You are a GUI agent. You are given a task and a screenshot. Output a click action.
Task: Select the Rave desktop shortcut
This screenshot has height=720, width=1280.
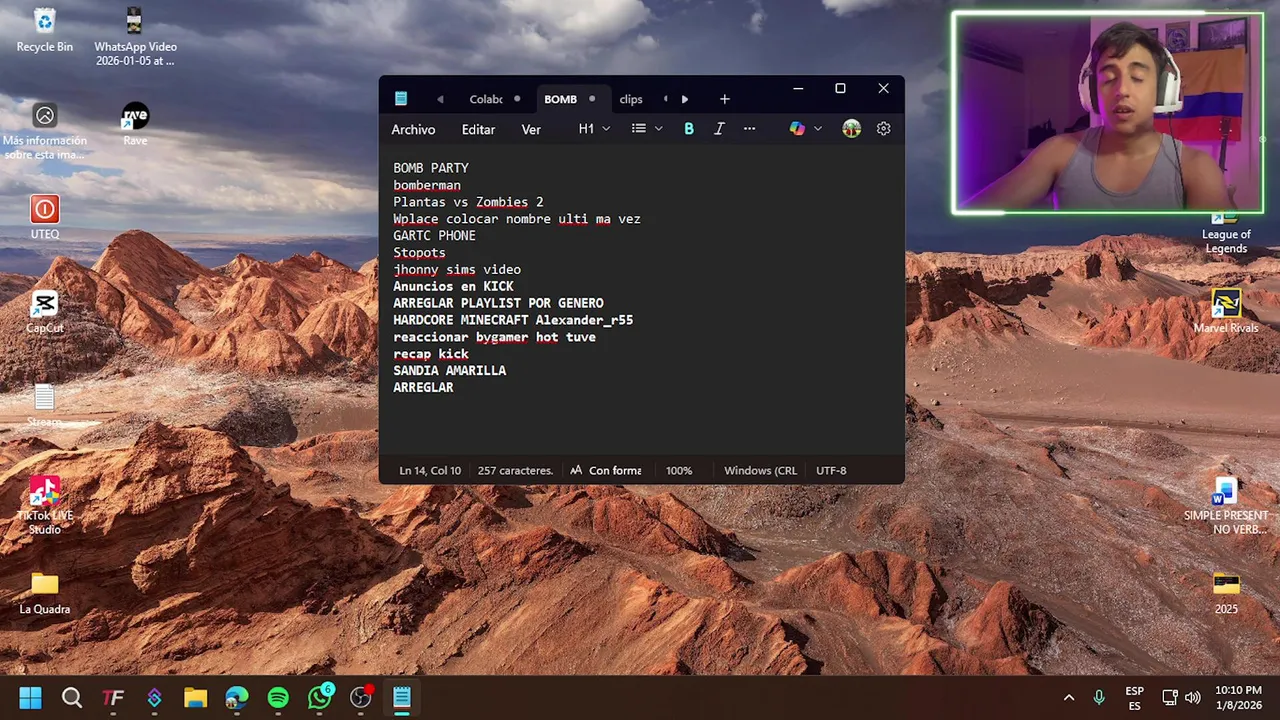[x=135, y=124]
